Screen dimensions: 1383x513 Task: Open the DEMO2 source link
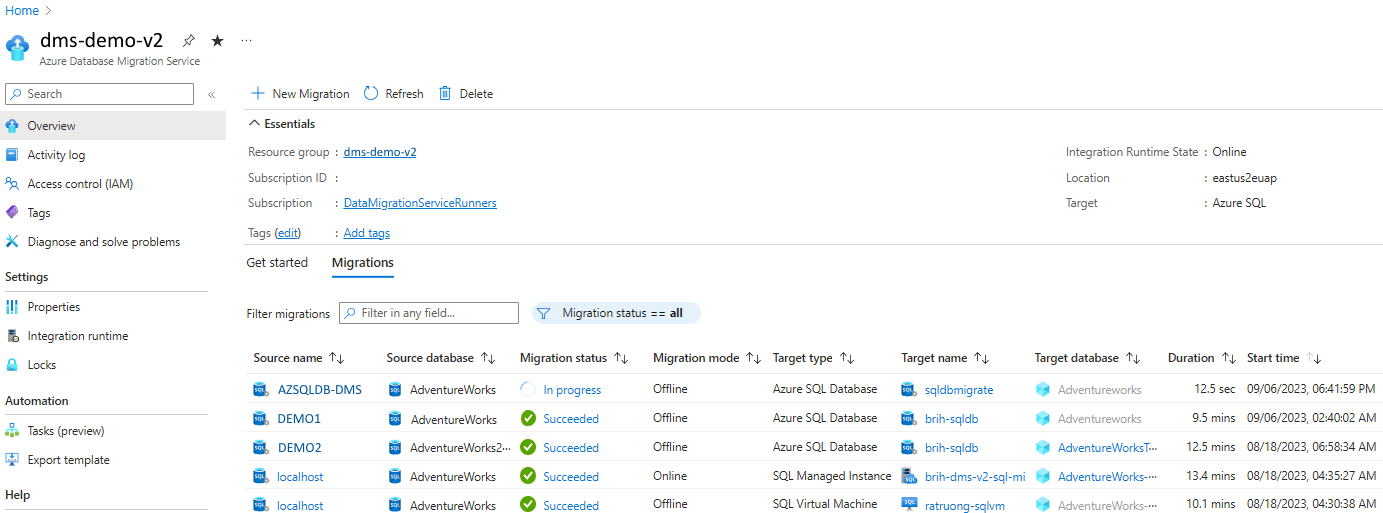tap(299, 448)
